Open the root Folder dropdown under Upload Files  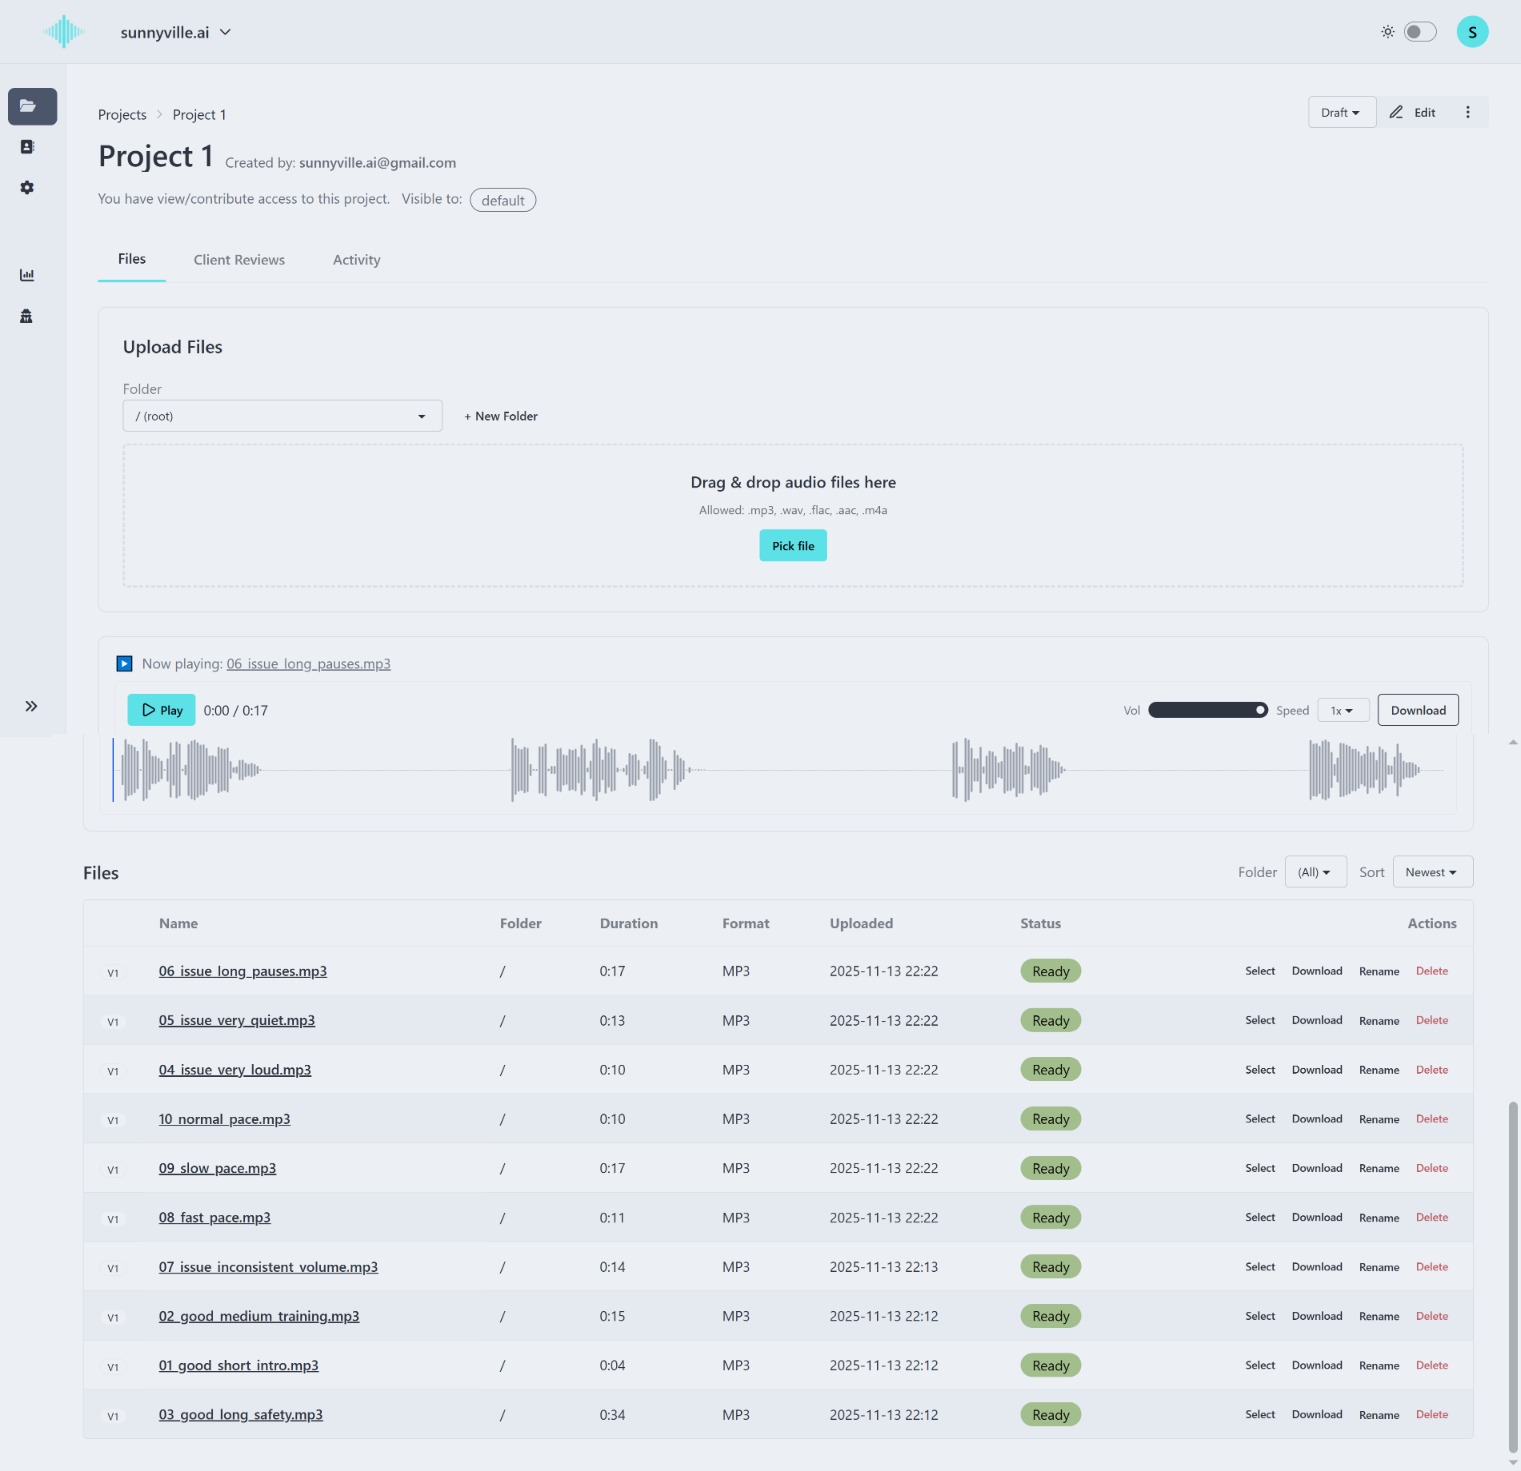281,415
